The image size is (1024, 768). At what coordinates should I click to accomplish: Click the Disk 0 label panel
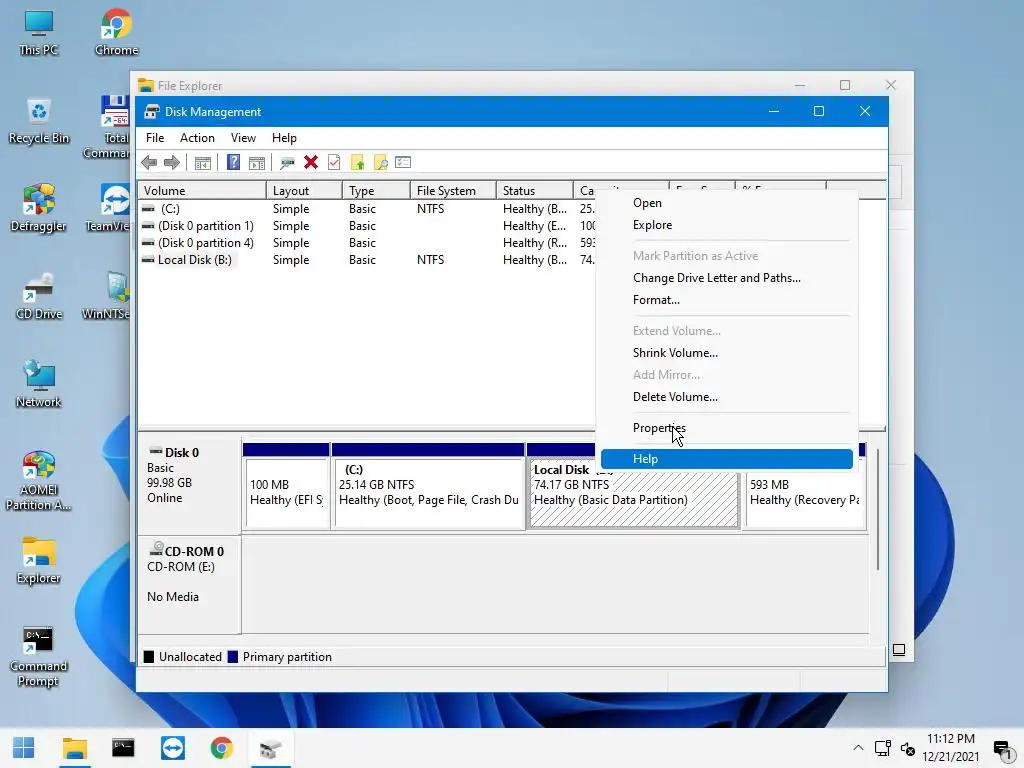click(x=189, y=486)
